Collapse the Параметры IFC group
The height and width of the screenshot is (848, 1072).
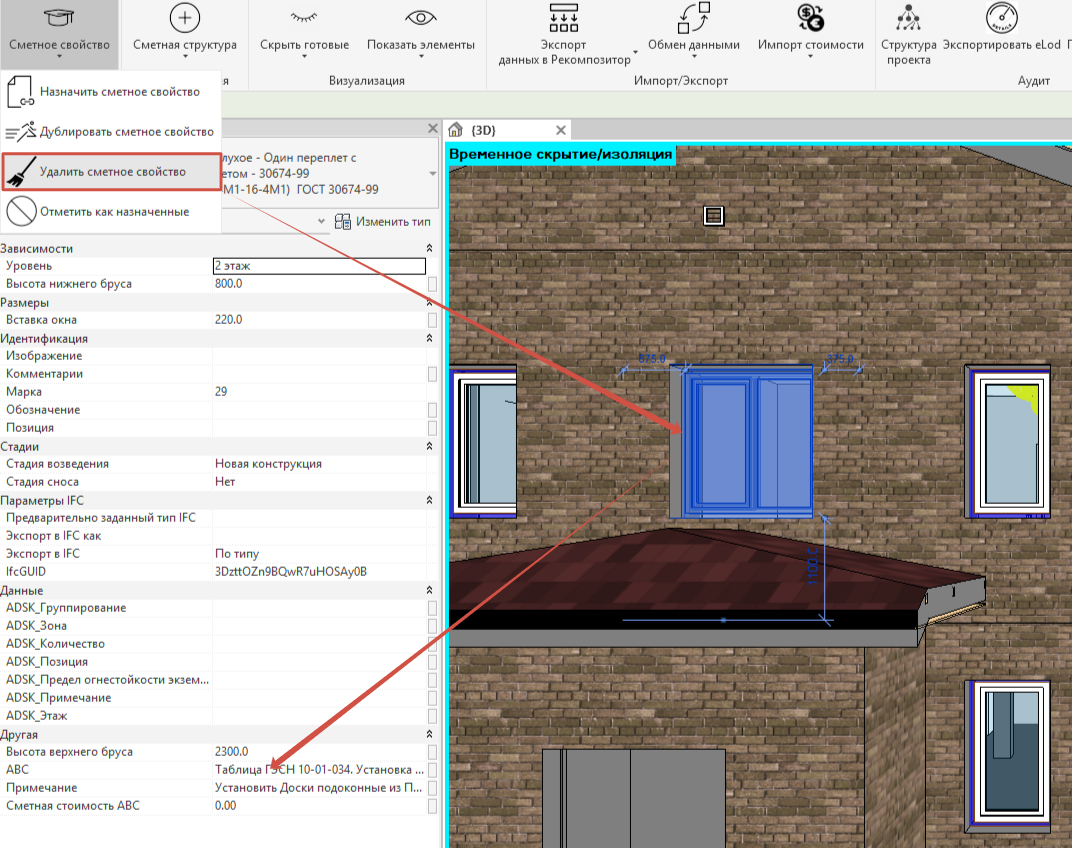coord(429,501)
